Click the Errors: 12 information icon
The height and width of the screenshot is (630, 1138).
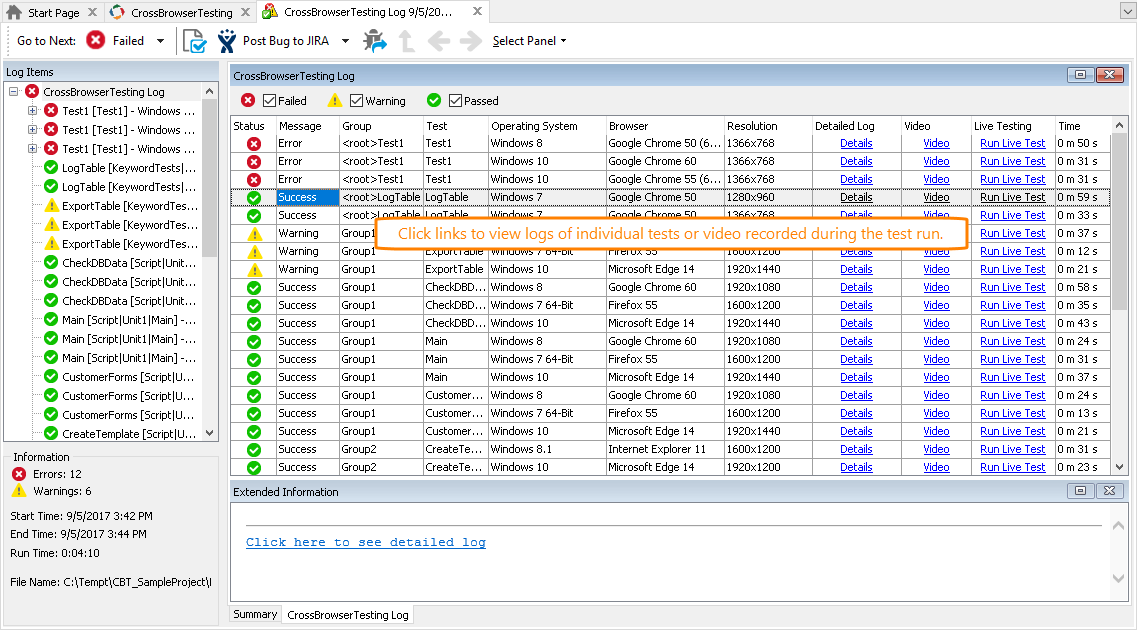[19, 474]
